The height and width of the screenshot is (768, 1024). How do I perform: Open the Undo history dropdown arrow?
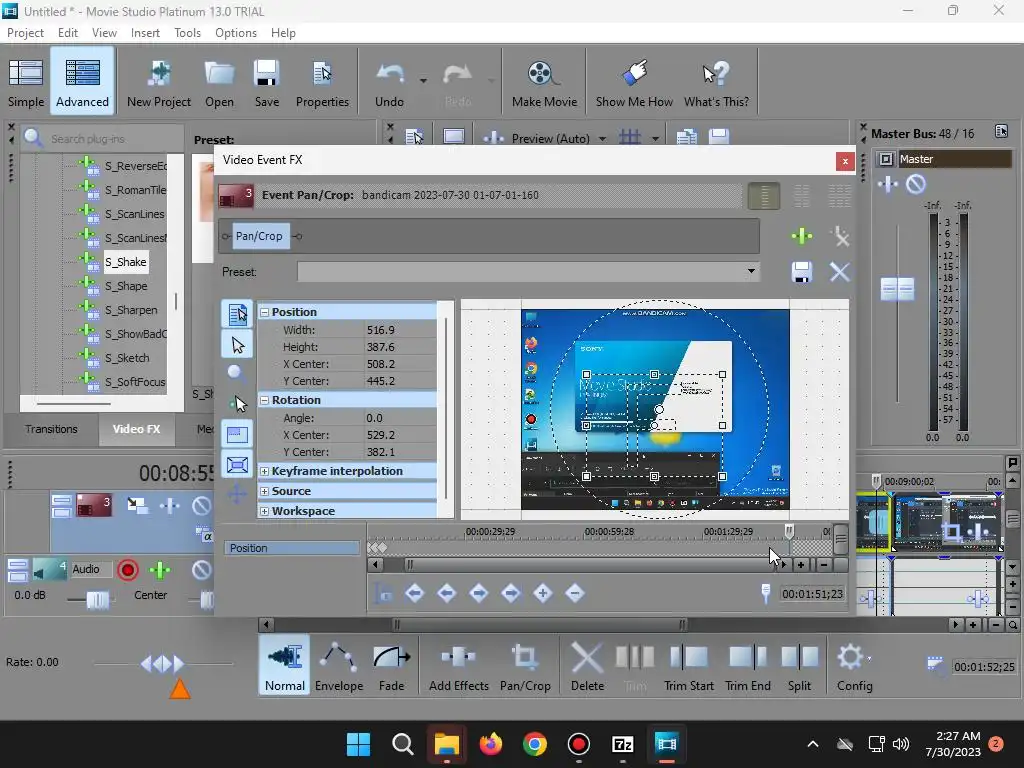pos(423,81)
